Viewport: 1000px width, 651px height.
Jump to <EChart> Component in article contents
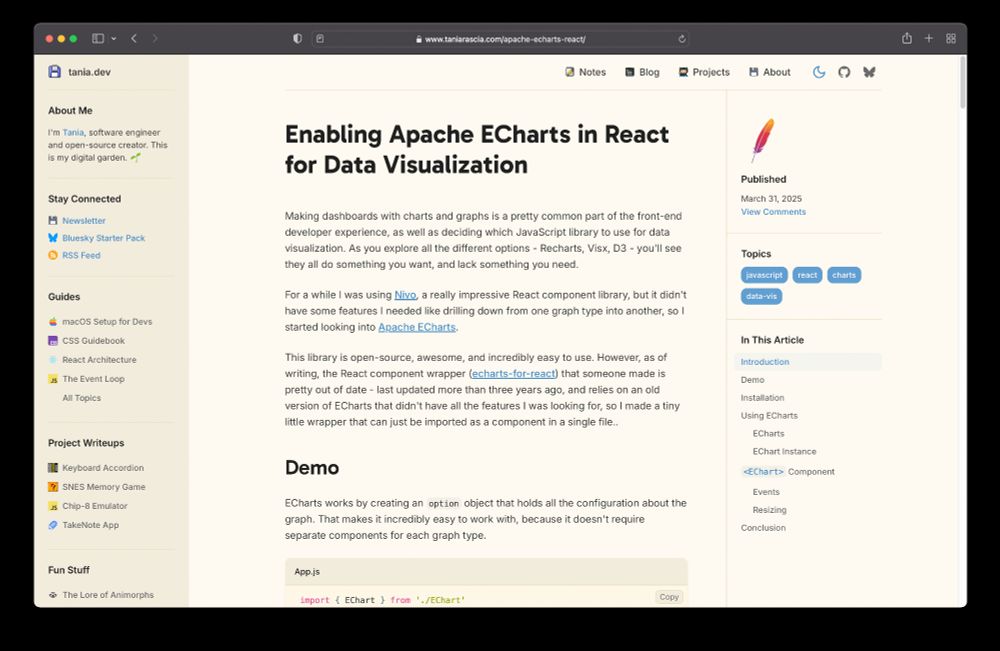[788, 472]
